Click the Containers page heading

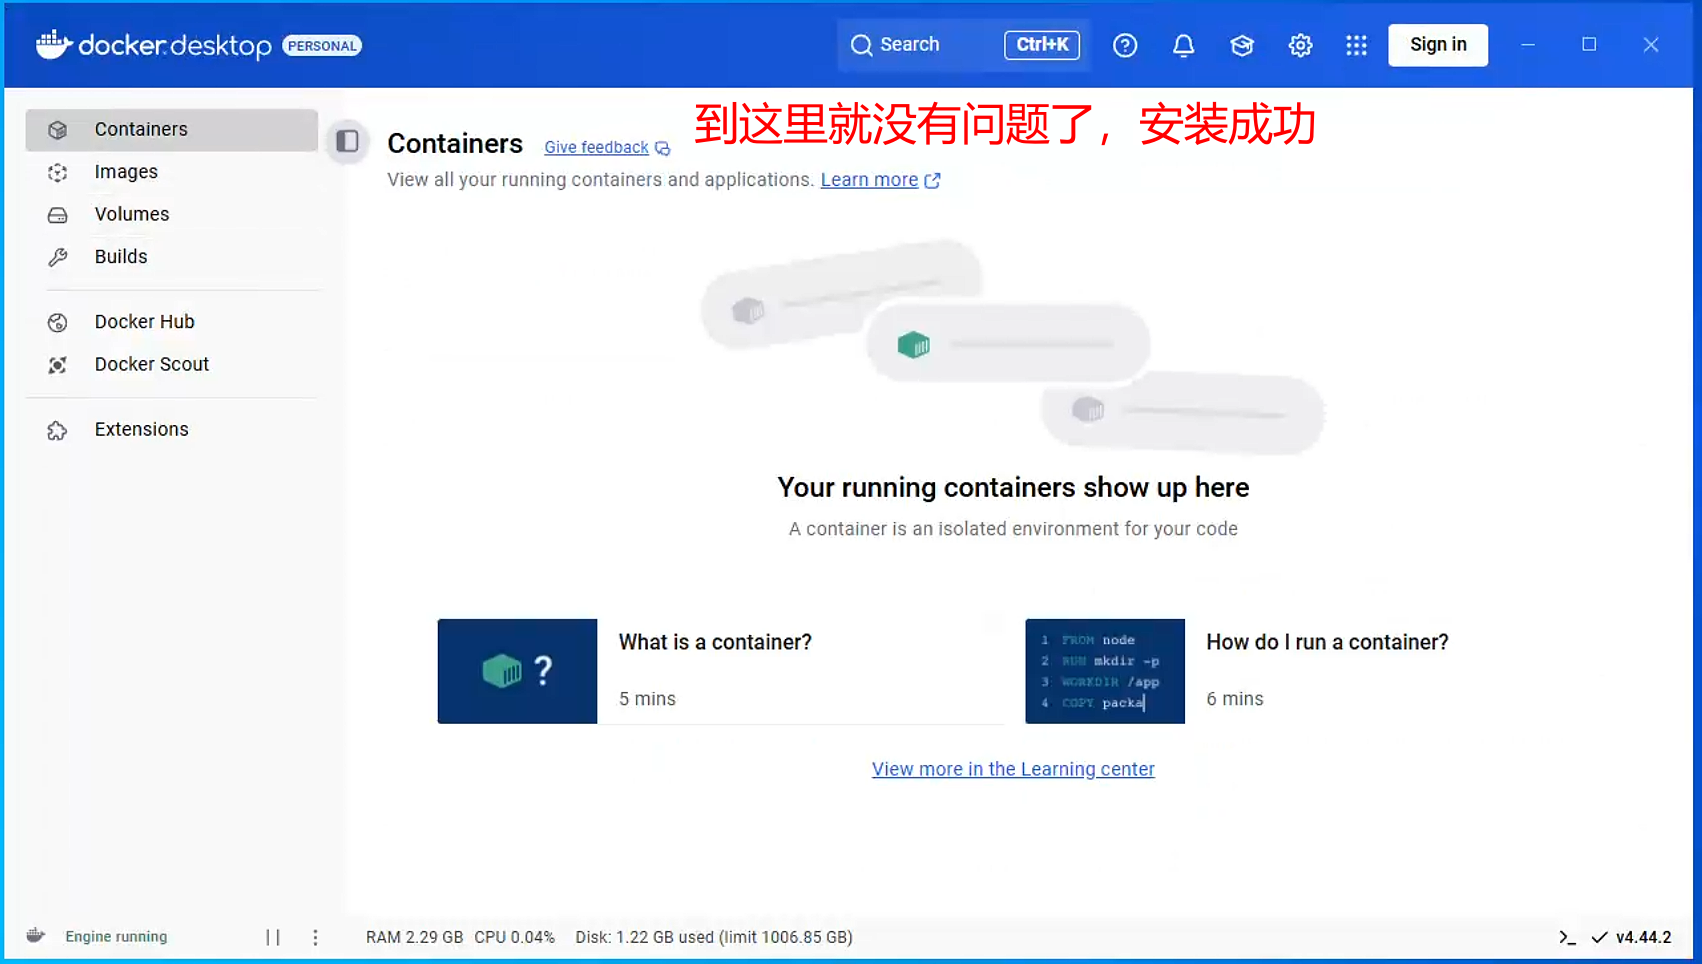455,144
